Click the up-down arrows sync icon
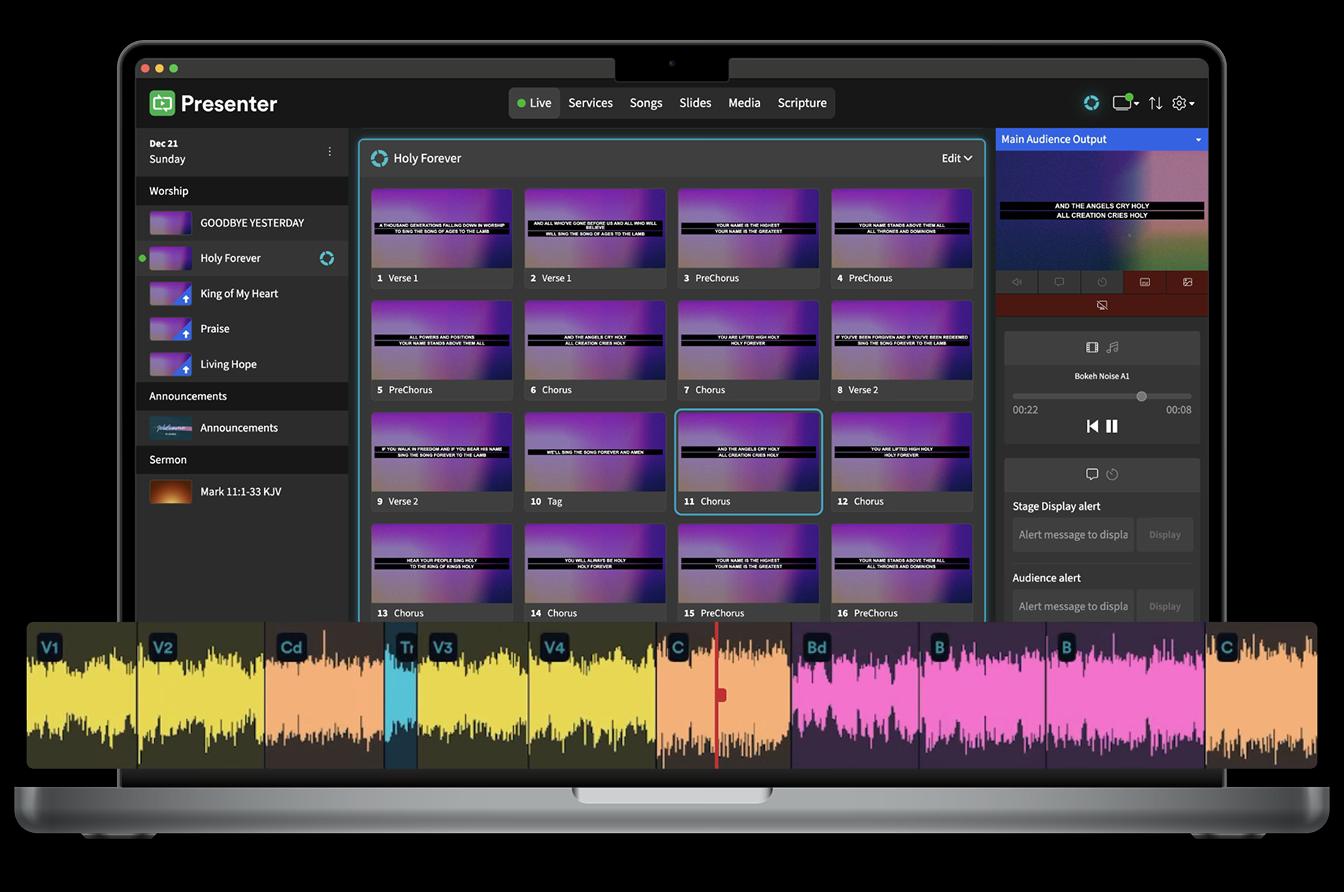1344x892 pixels. pyautogui.click(x=1155, y=103)
